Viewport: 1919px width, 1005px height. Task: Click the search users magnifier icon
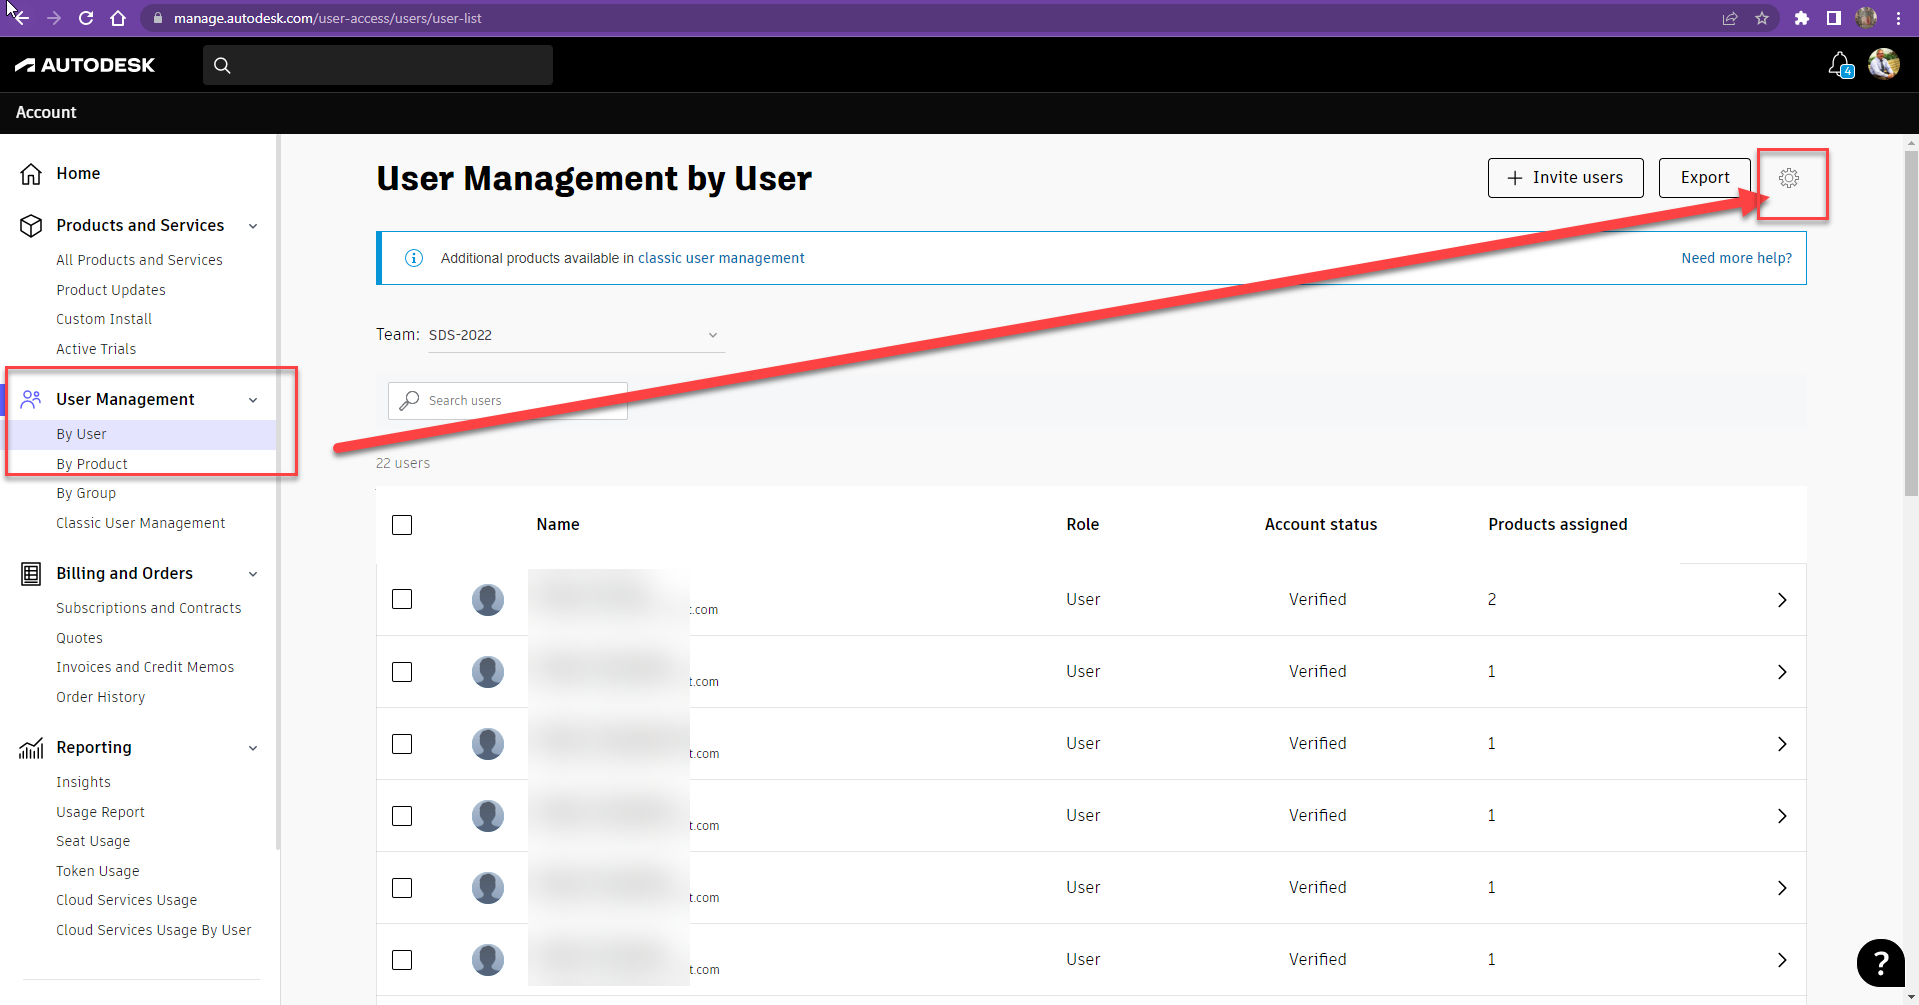(409, 400)
